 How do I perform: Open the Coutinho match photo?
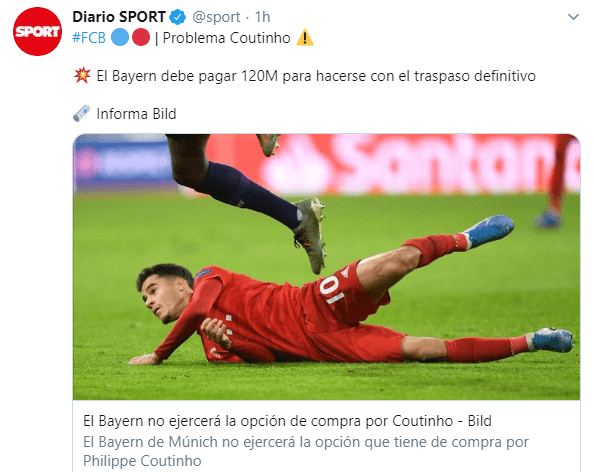point(327,267)
